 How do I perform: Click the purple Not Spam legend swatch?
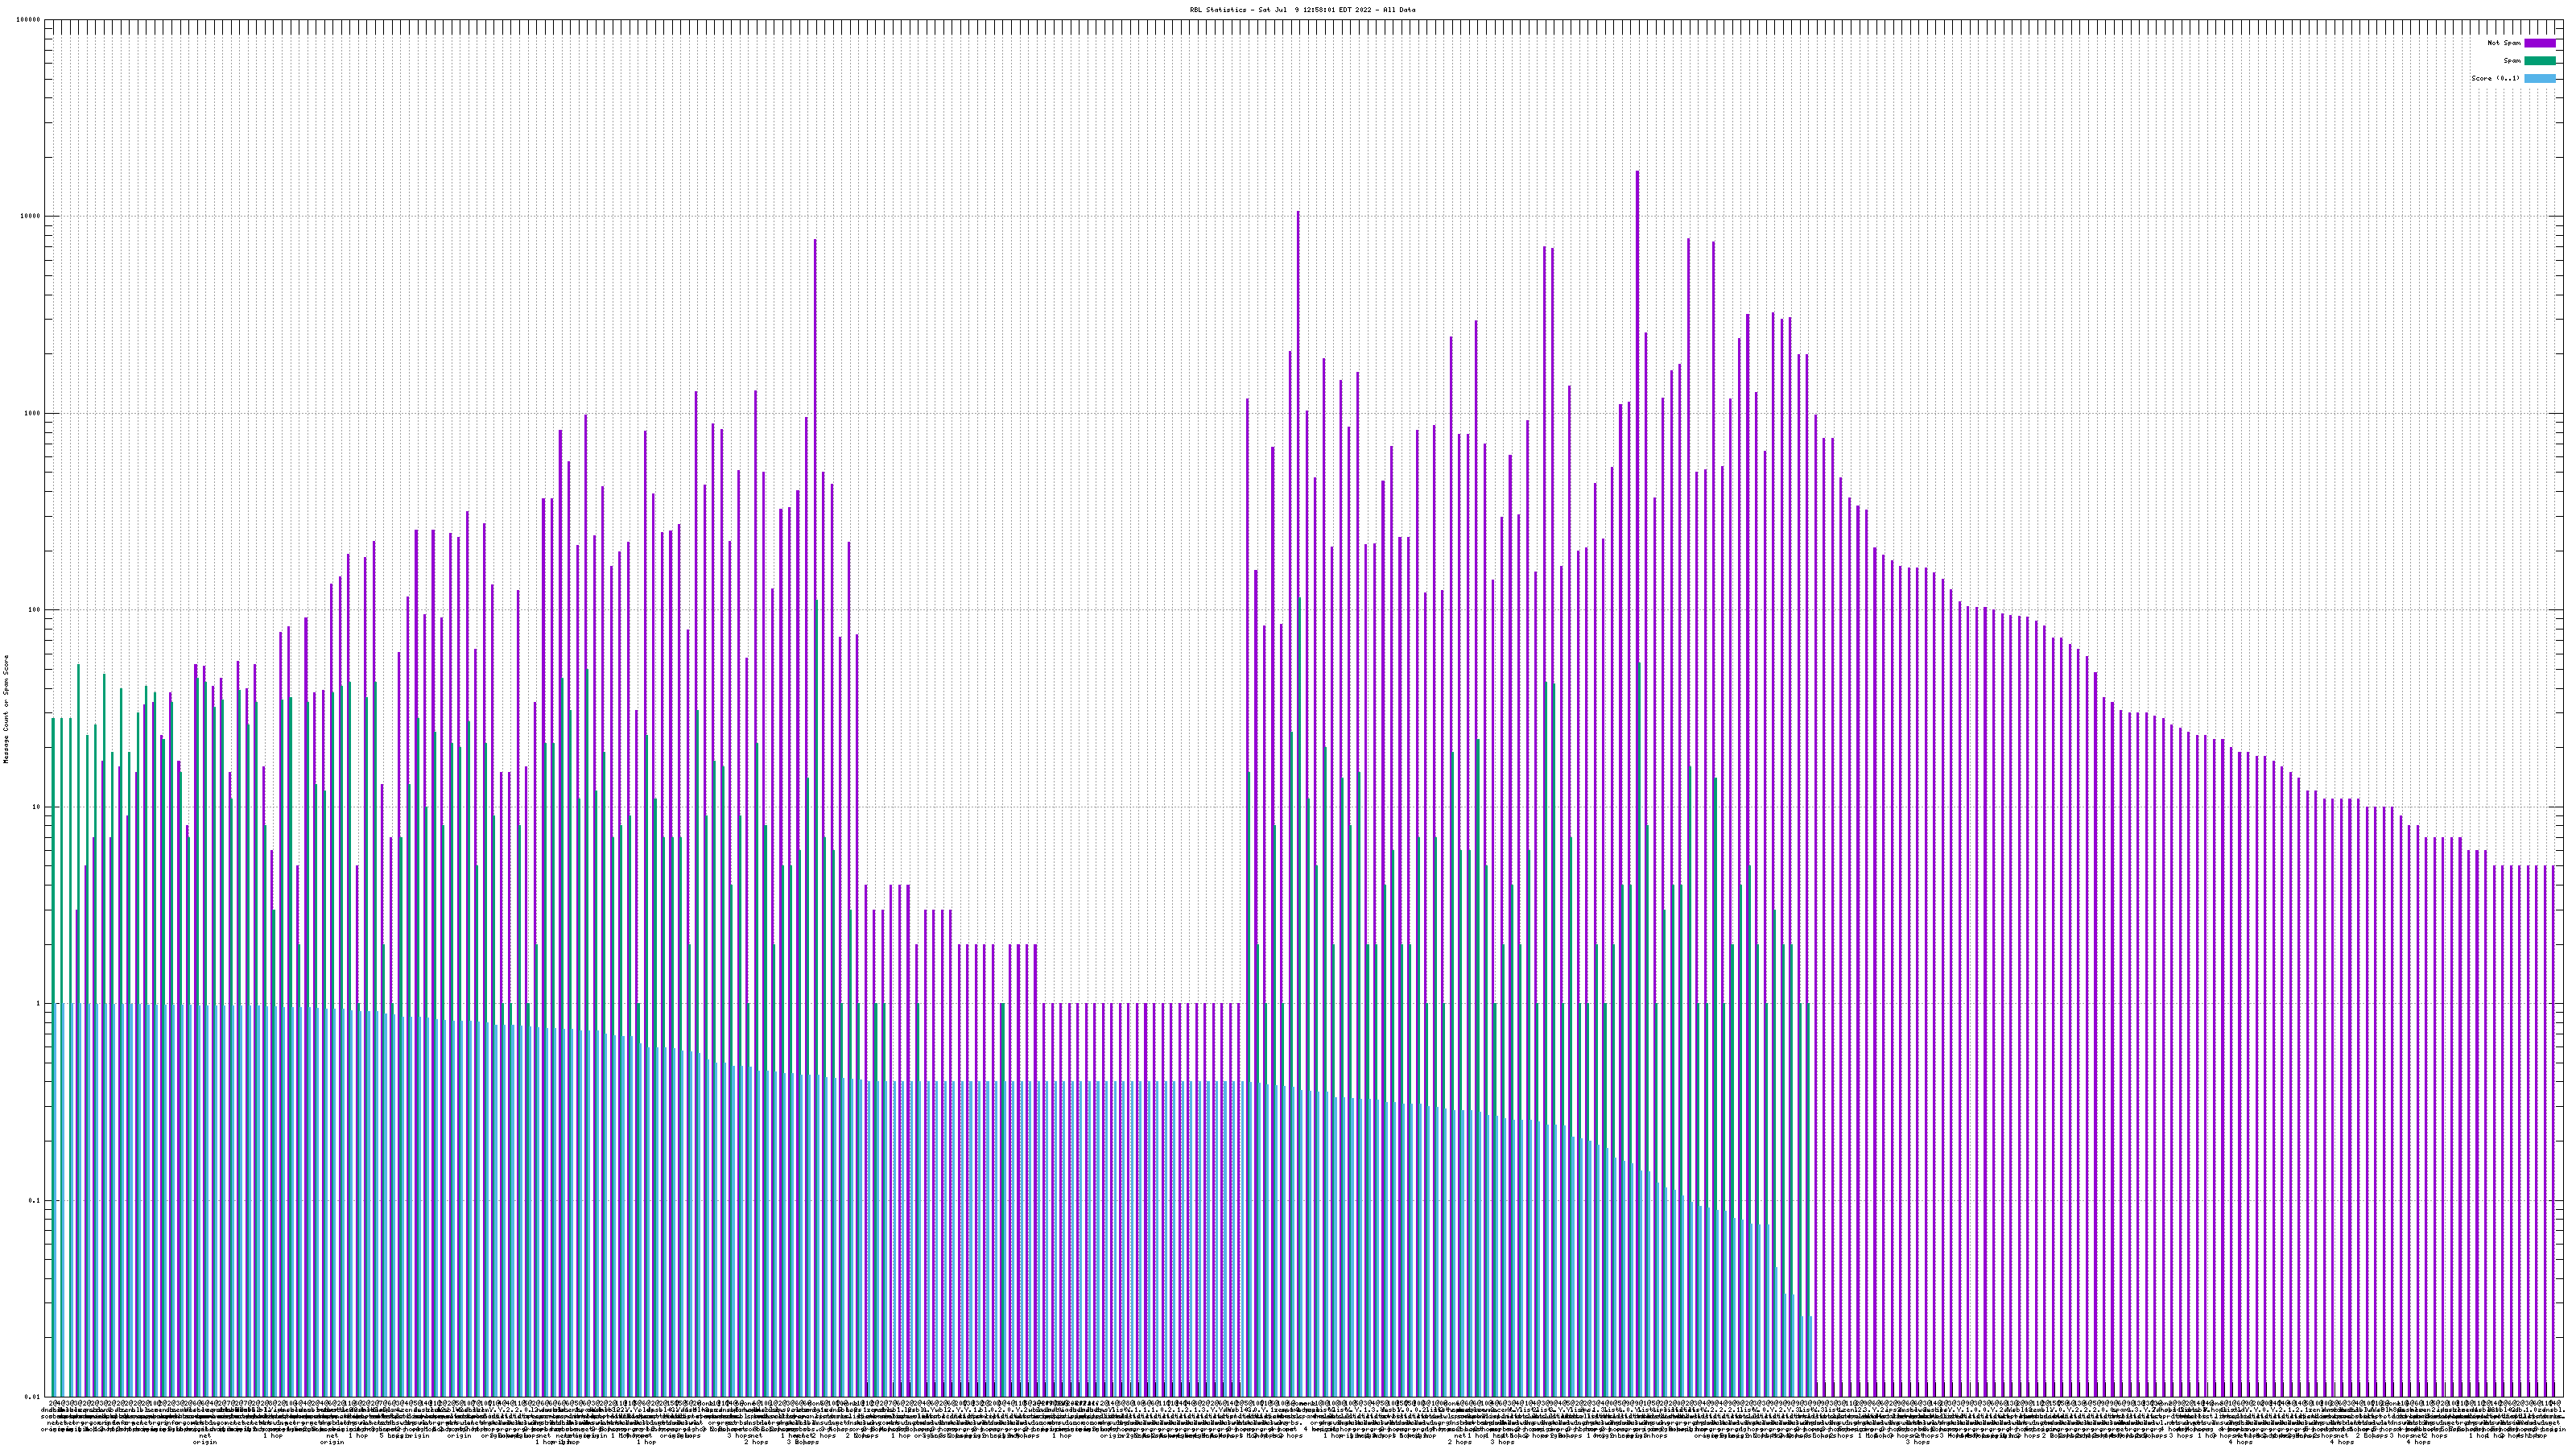(2539, 43)
